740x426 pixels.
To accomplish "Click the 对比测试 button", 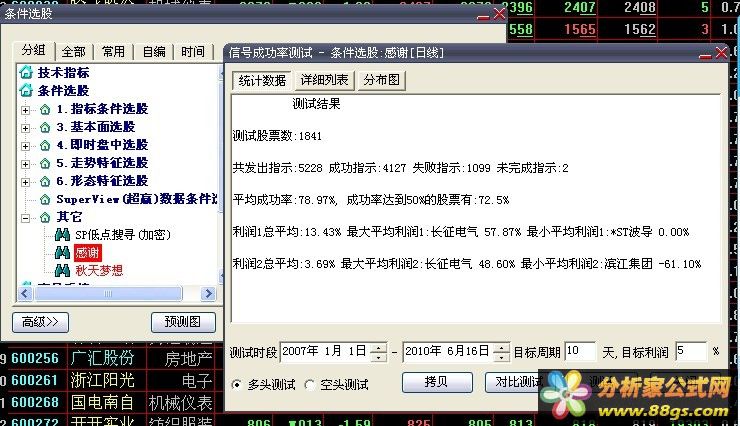I will click(518, 382).
